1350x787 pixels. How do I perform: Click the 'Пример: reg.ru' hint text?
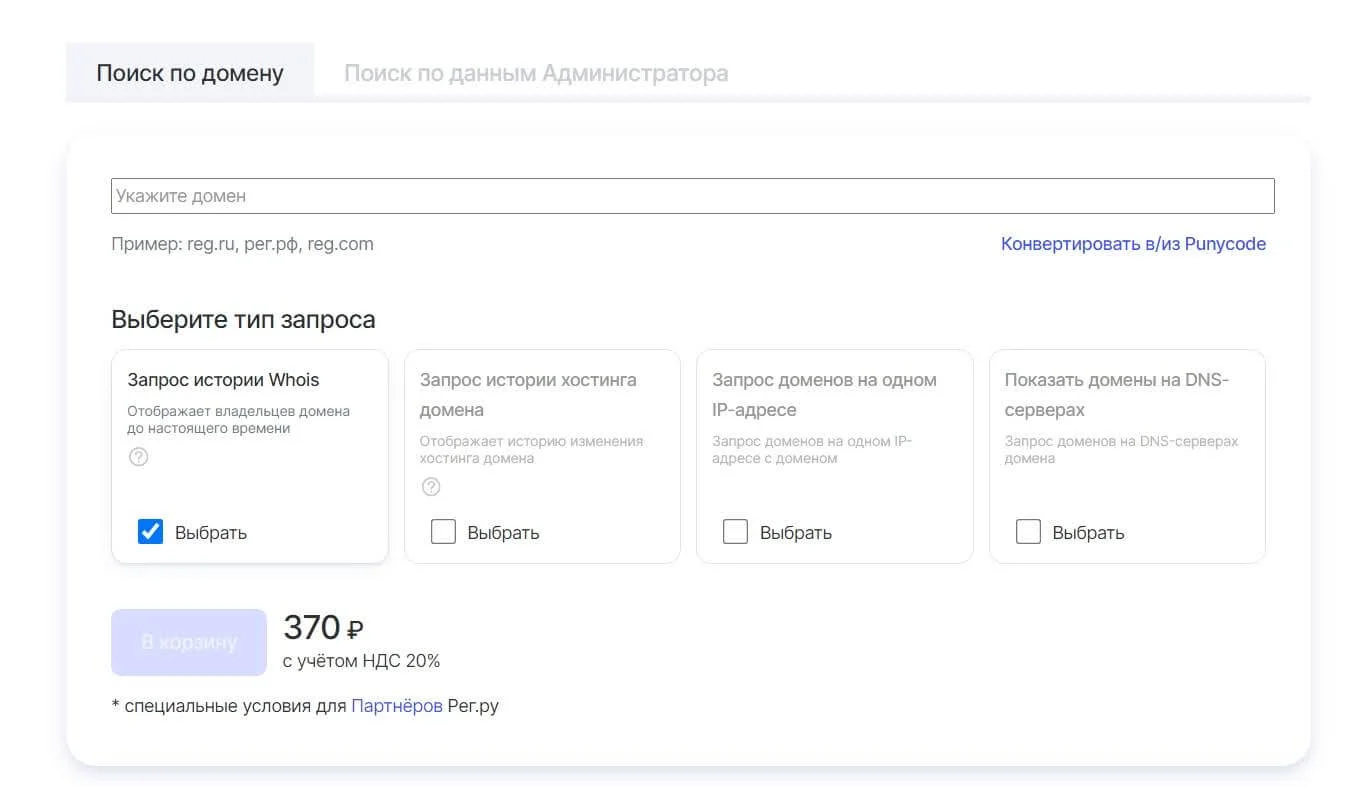[x=242, y=244]
